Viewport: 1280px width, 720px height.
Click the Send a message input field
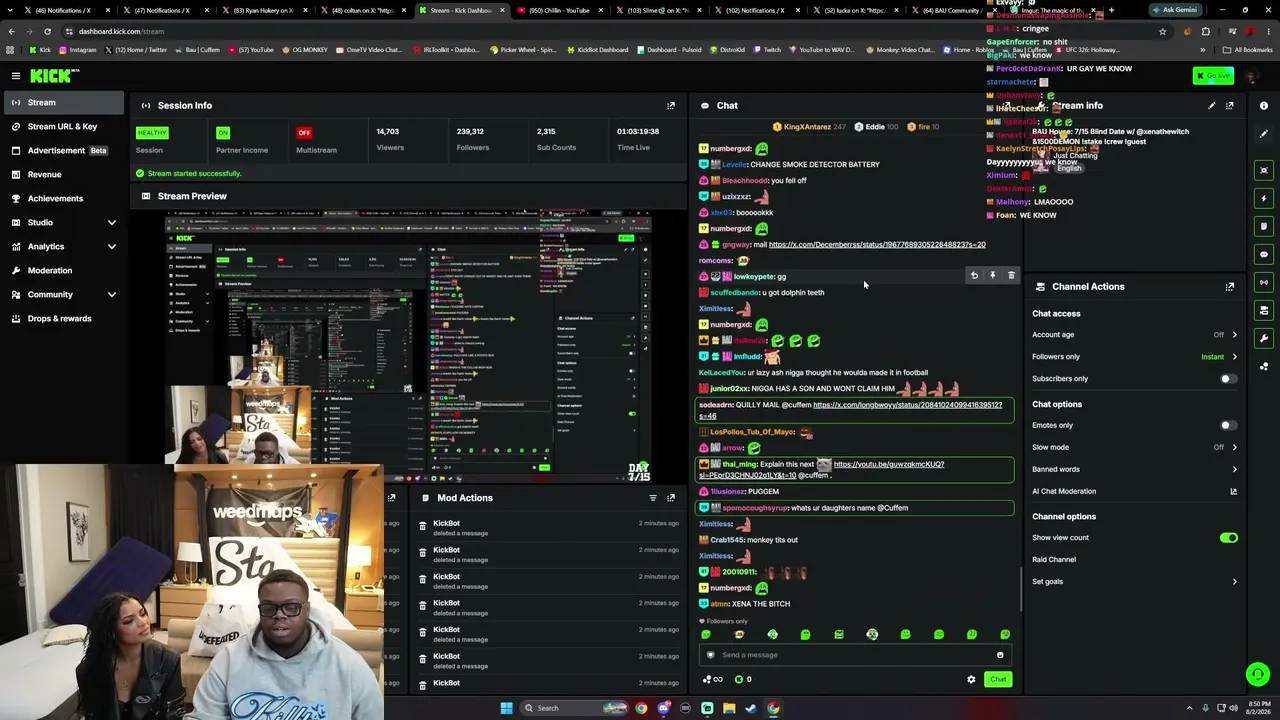tap(855, 655)
